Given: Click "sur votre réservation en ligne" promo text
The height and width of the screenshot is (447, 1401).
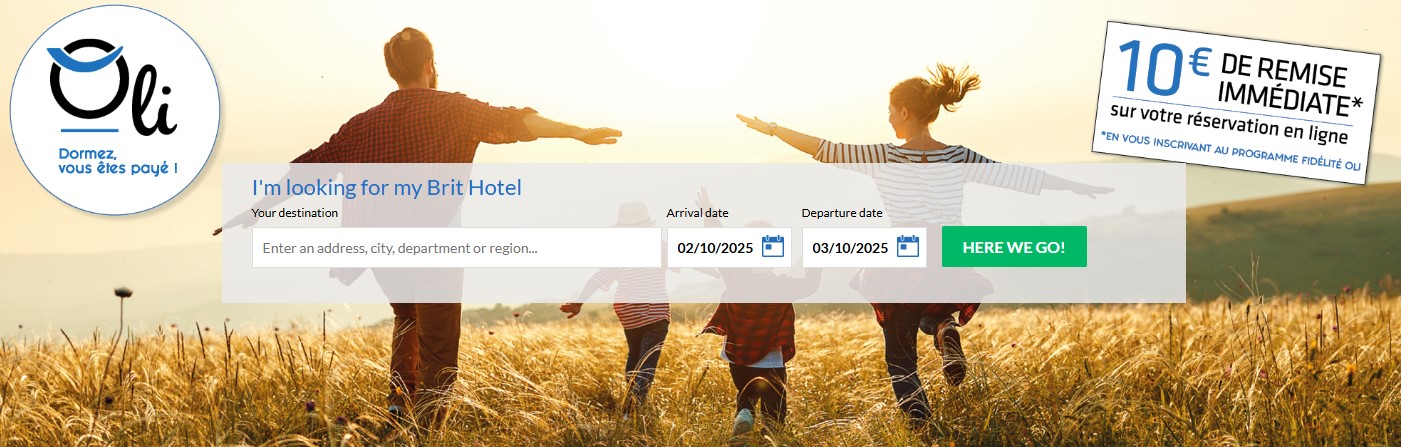Looking at the screenshot, I should click(x=1229, y=122).
